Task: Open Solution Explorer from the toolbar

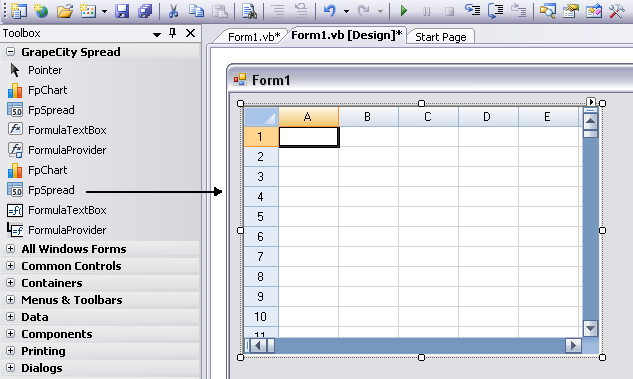Action: click(547, 11)
